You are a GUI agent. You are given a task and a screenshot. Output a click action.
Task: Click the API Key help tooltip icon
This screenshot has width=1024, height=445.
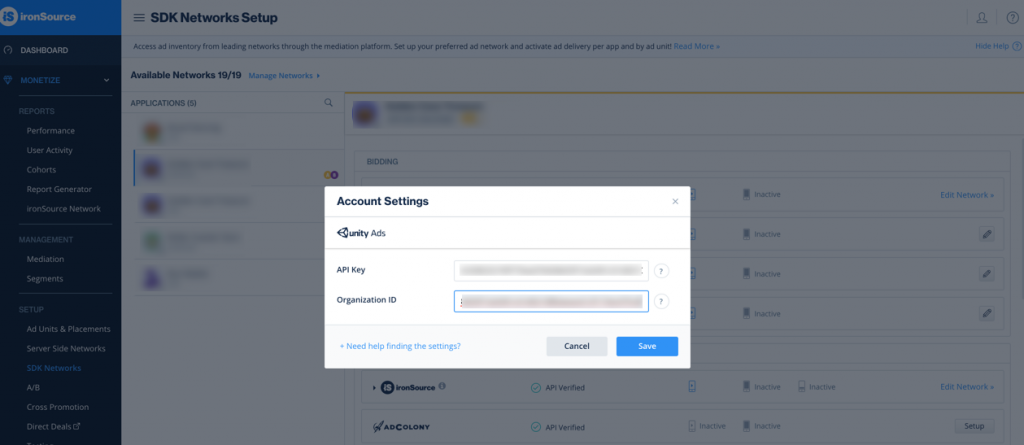pyautogui.click(x=662, y=271)
